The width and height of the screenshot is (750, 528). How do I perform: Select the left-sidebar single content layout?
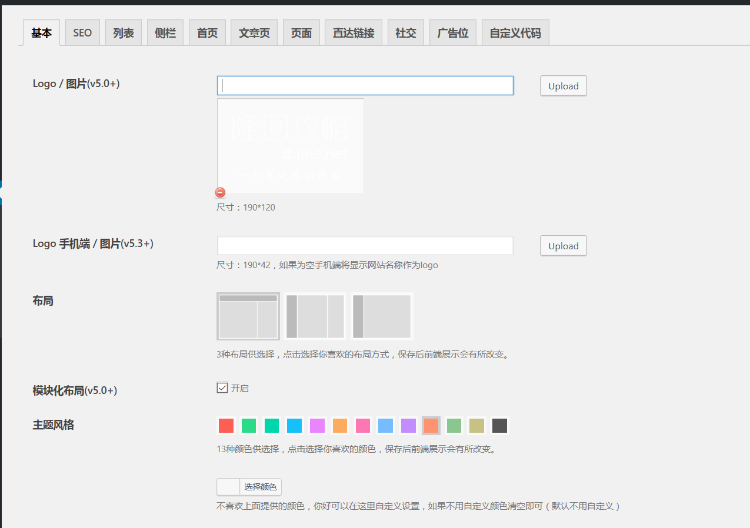(x=382, y=316)
